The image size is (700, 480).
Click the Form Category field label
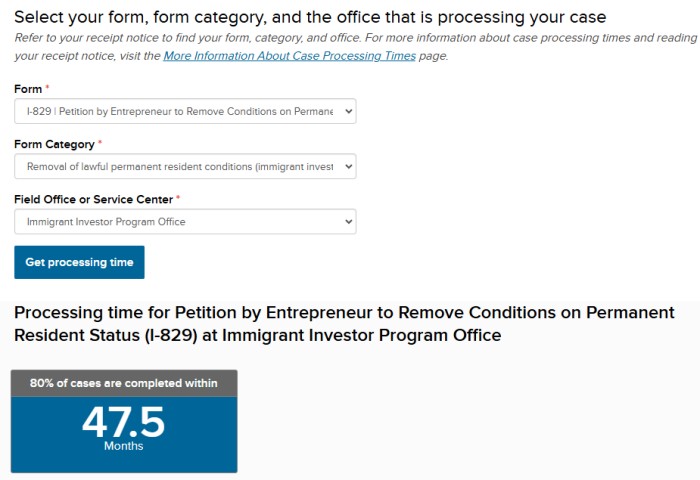pos(54,144)
